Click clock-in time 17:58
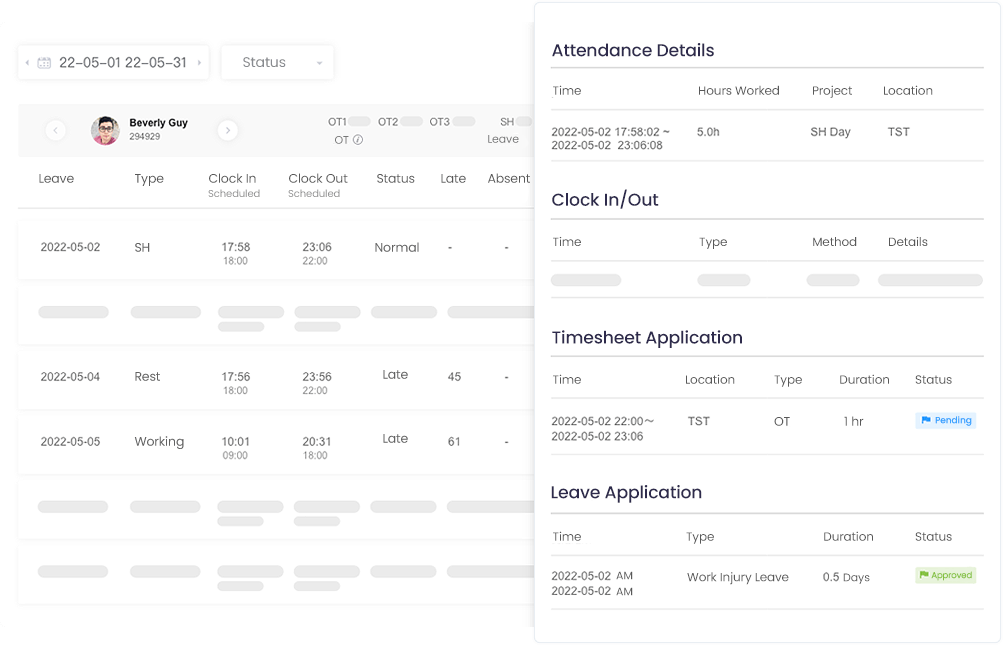The image size is (1003, 645). click(236, 247)
